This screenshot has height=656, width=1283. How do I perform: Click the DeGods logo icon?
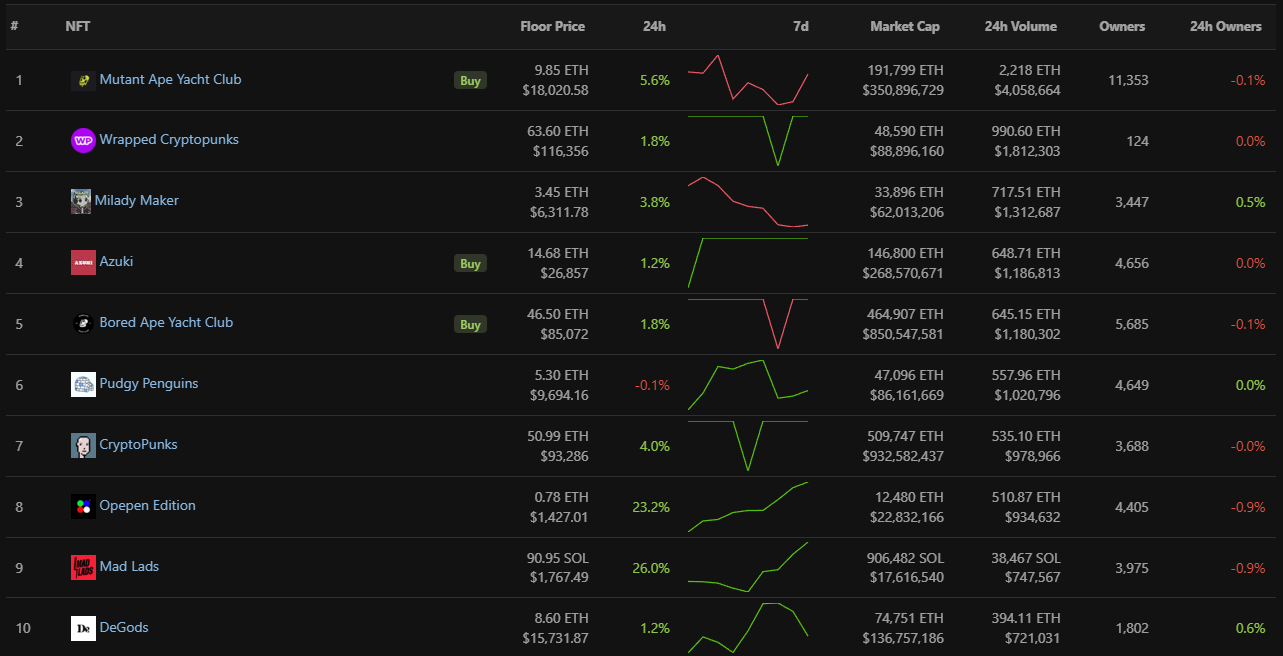point(83,628)
